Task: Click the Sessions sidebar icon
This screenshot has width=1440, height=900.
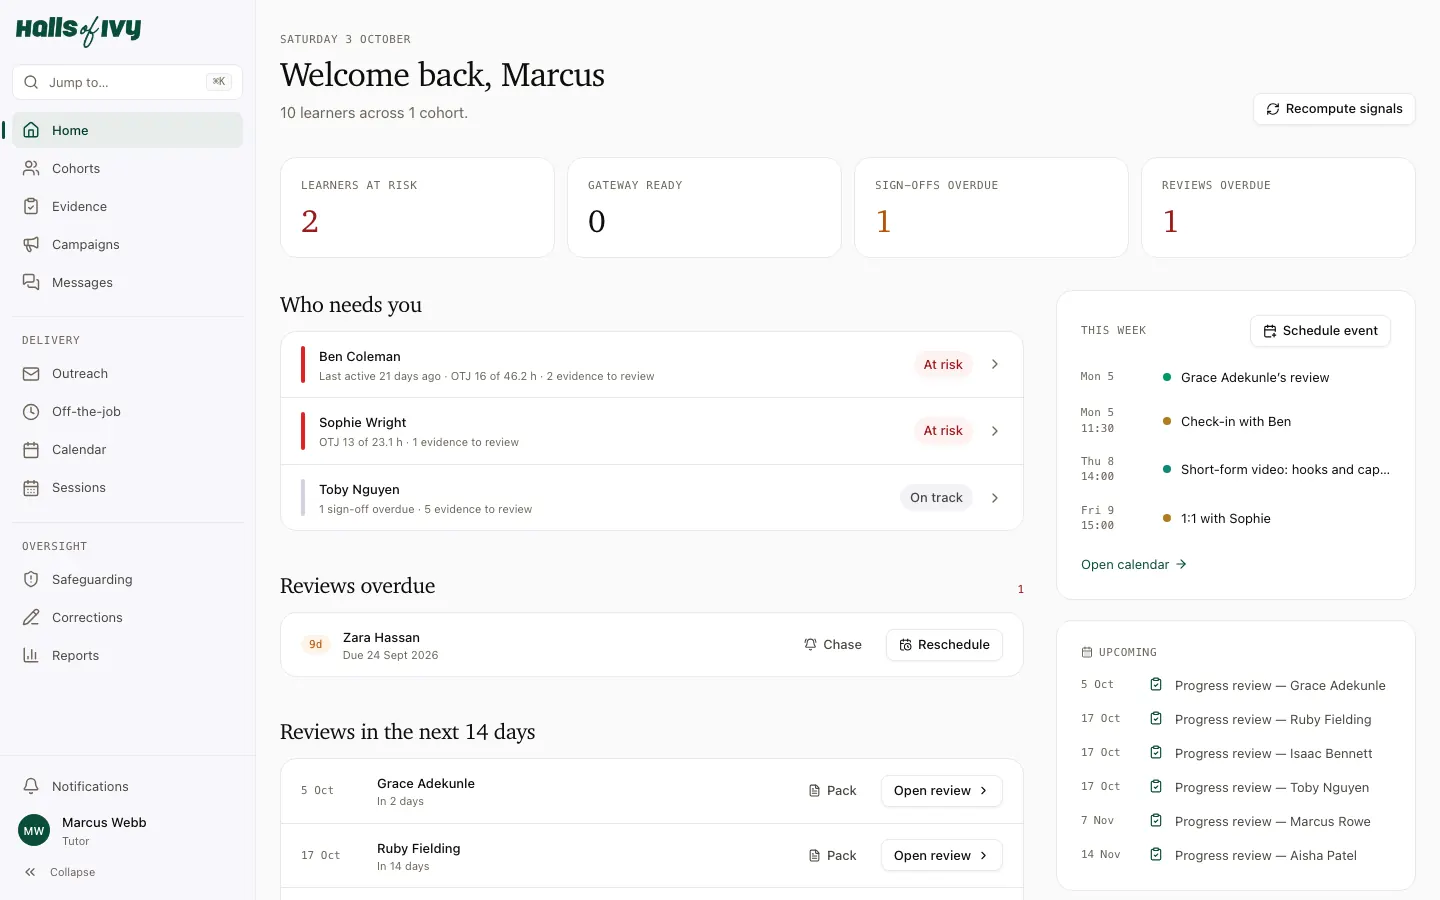Action: pos(31,487)
